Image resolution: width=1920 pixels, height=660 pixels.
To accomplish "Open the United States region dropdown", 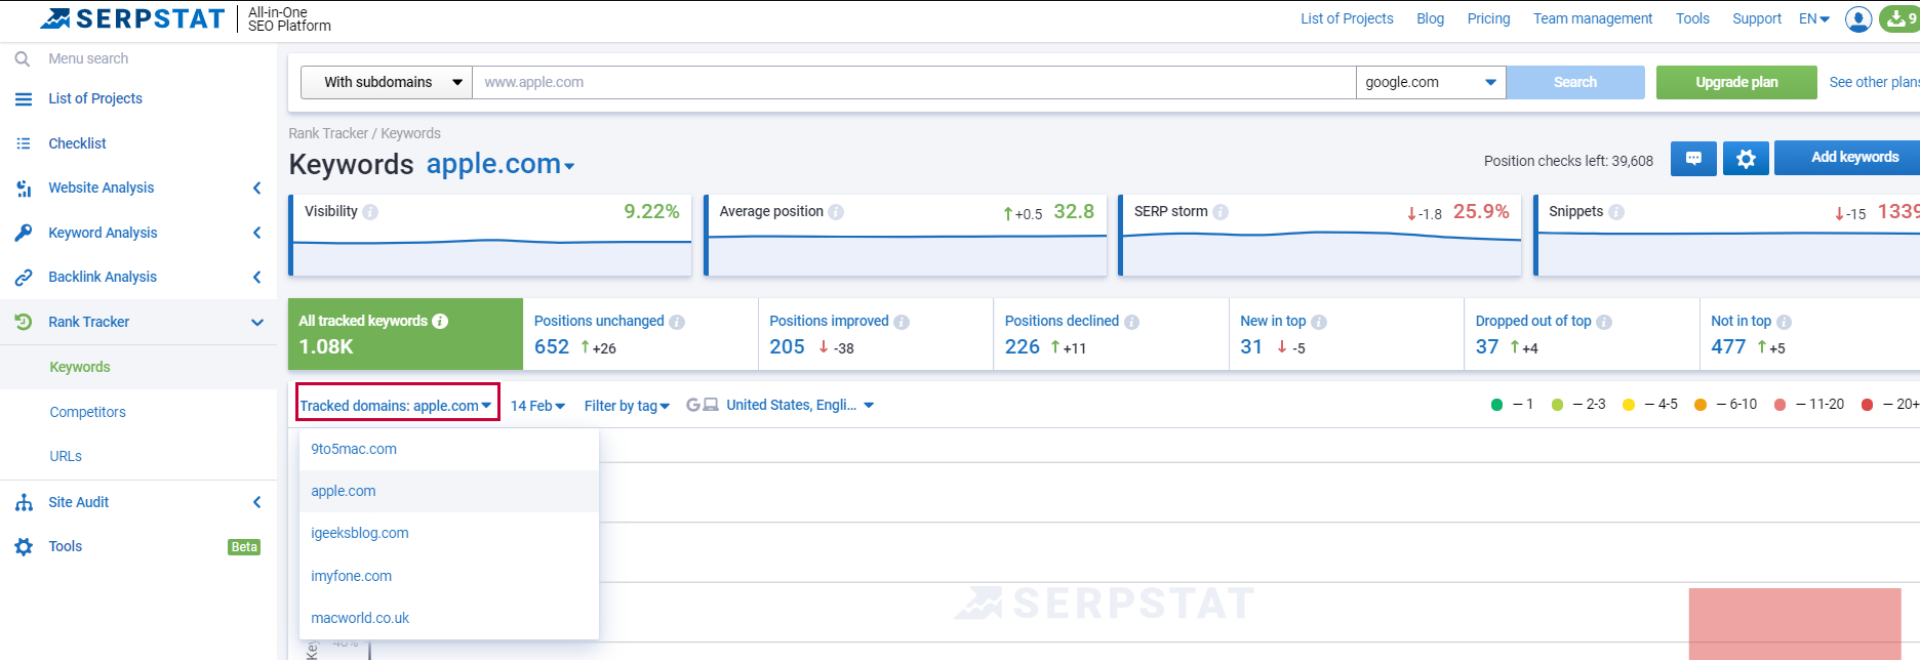I will click(x=800, y=405).
